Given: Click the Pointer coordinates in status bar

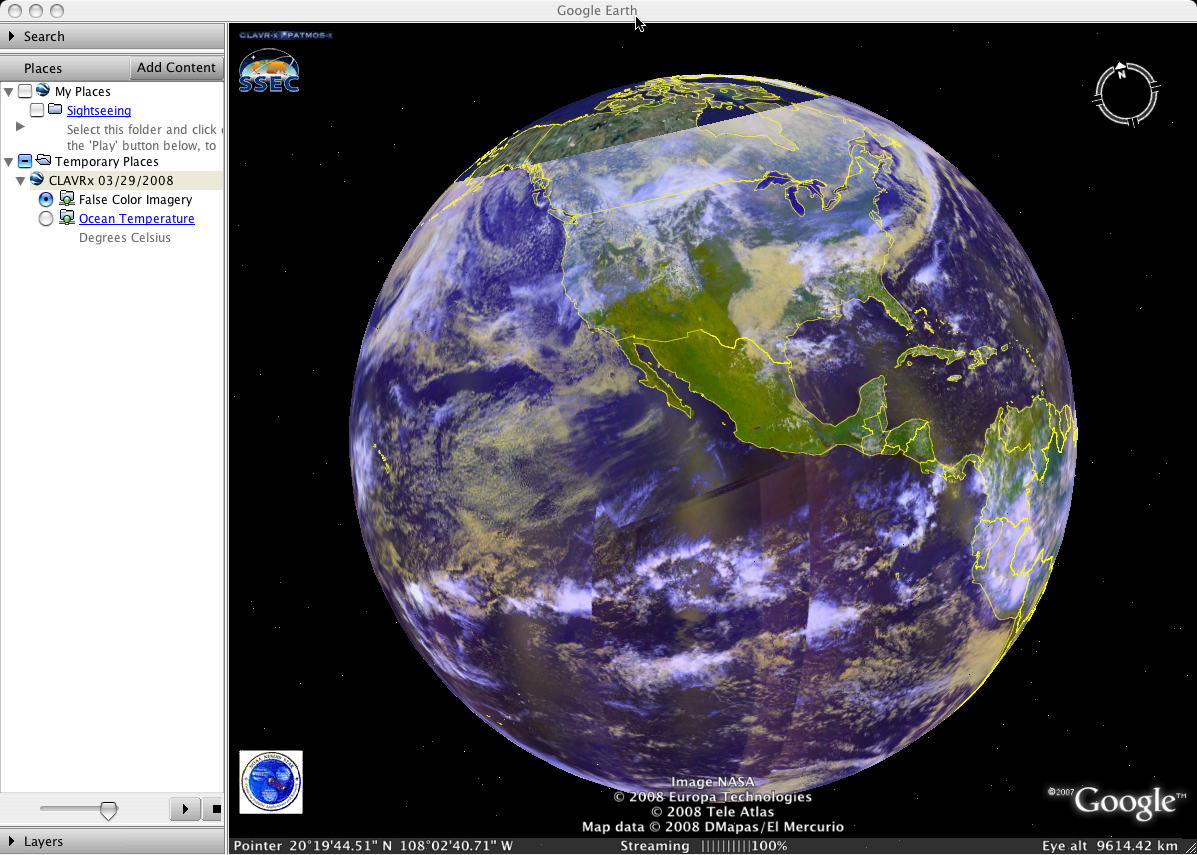Looking at the screenshot, I should tap(373, 846).
